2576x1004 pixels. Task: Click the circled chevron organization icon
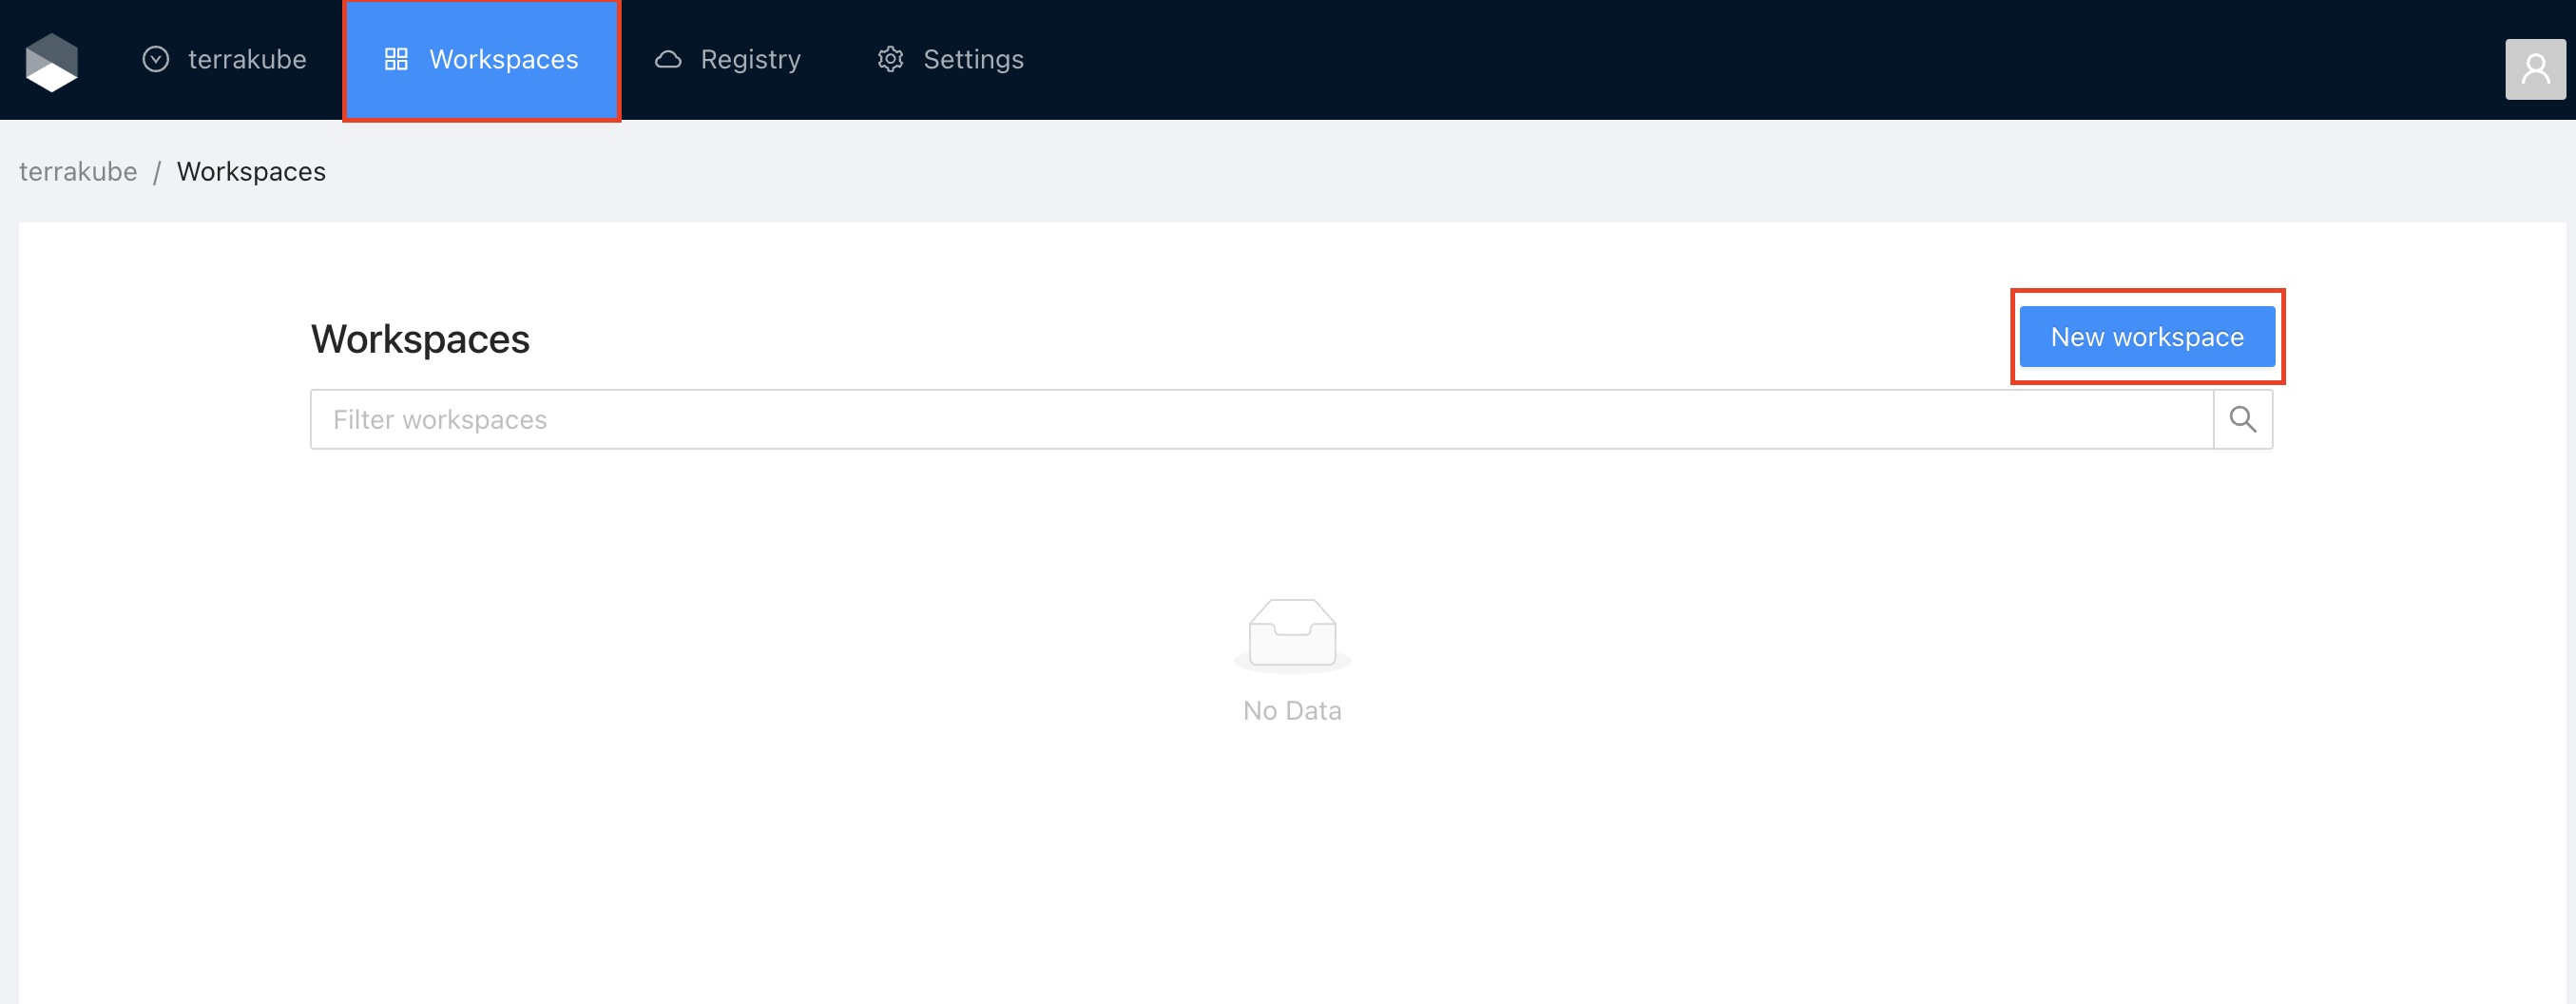156,60
